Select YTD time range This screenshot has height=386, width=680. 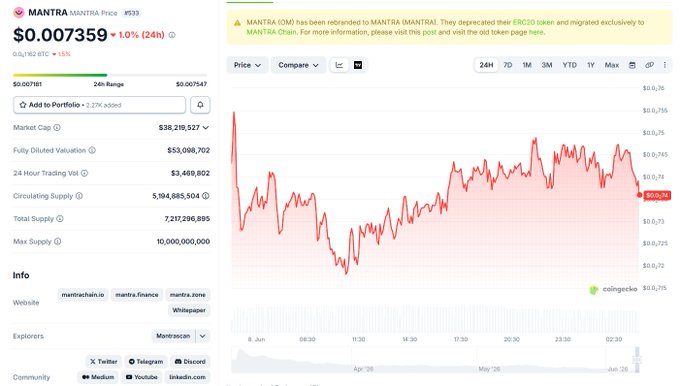click(569, 65)
